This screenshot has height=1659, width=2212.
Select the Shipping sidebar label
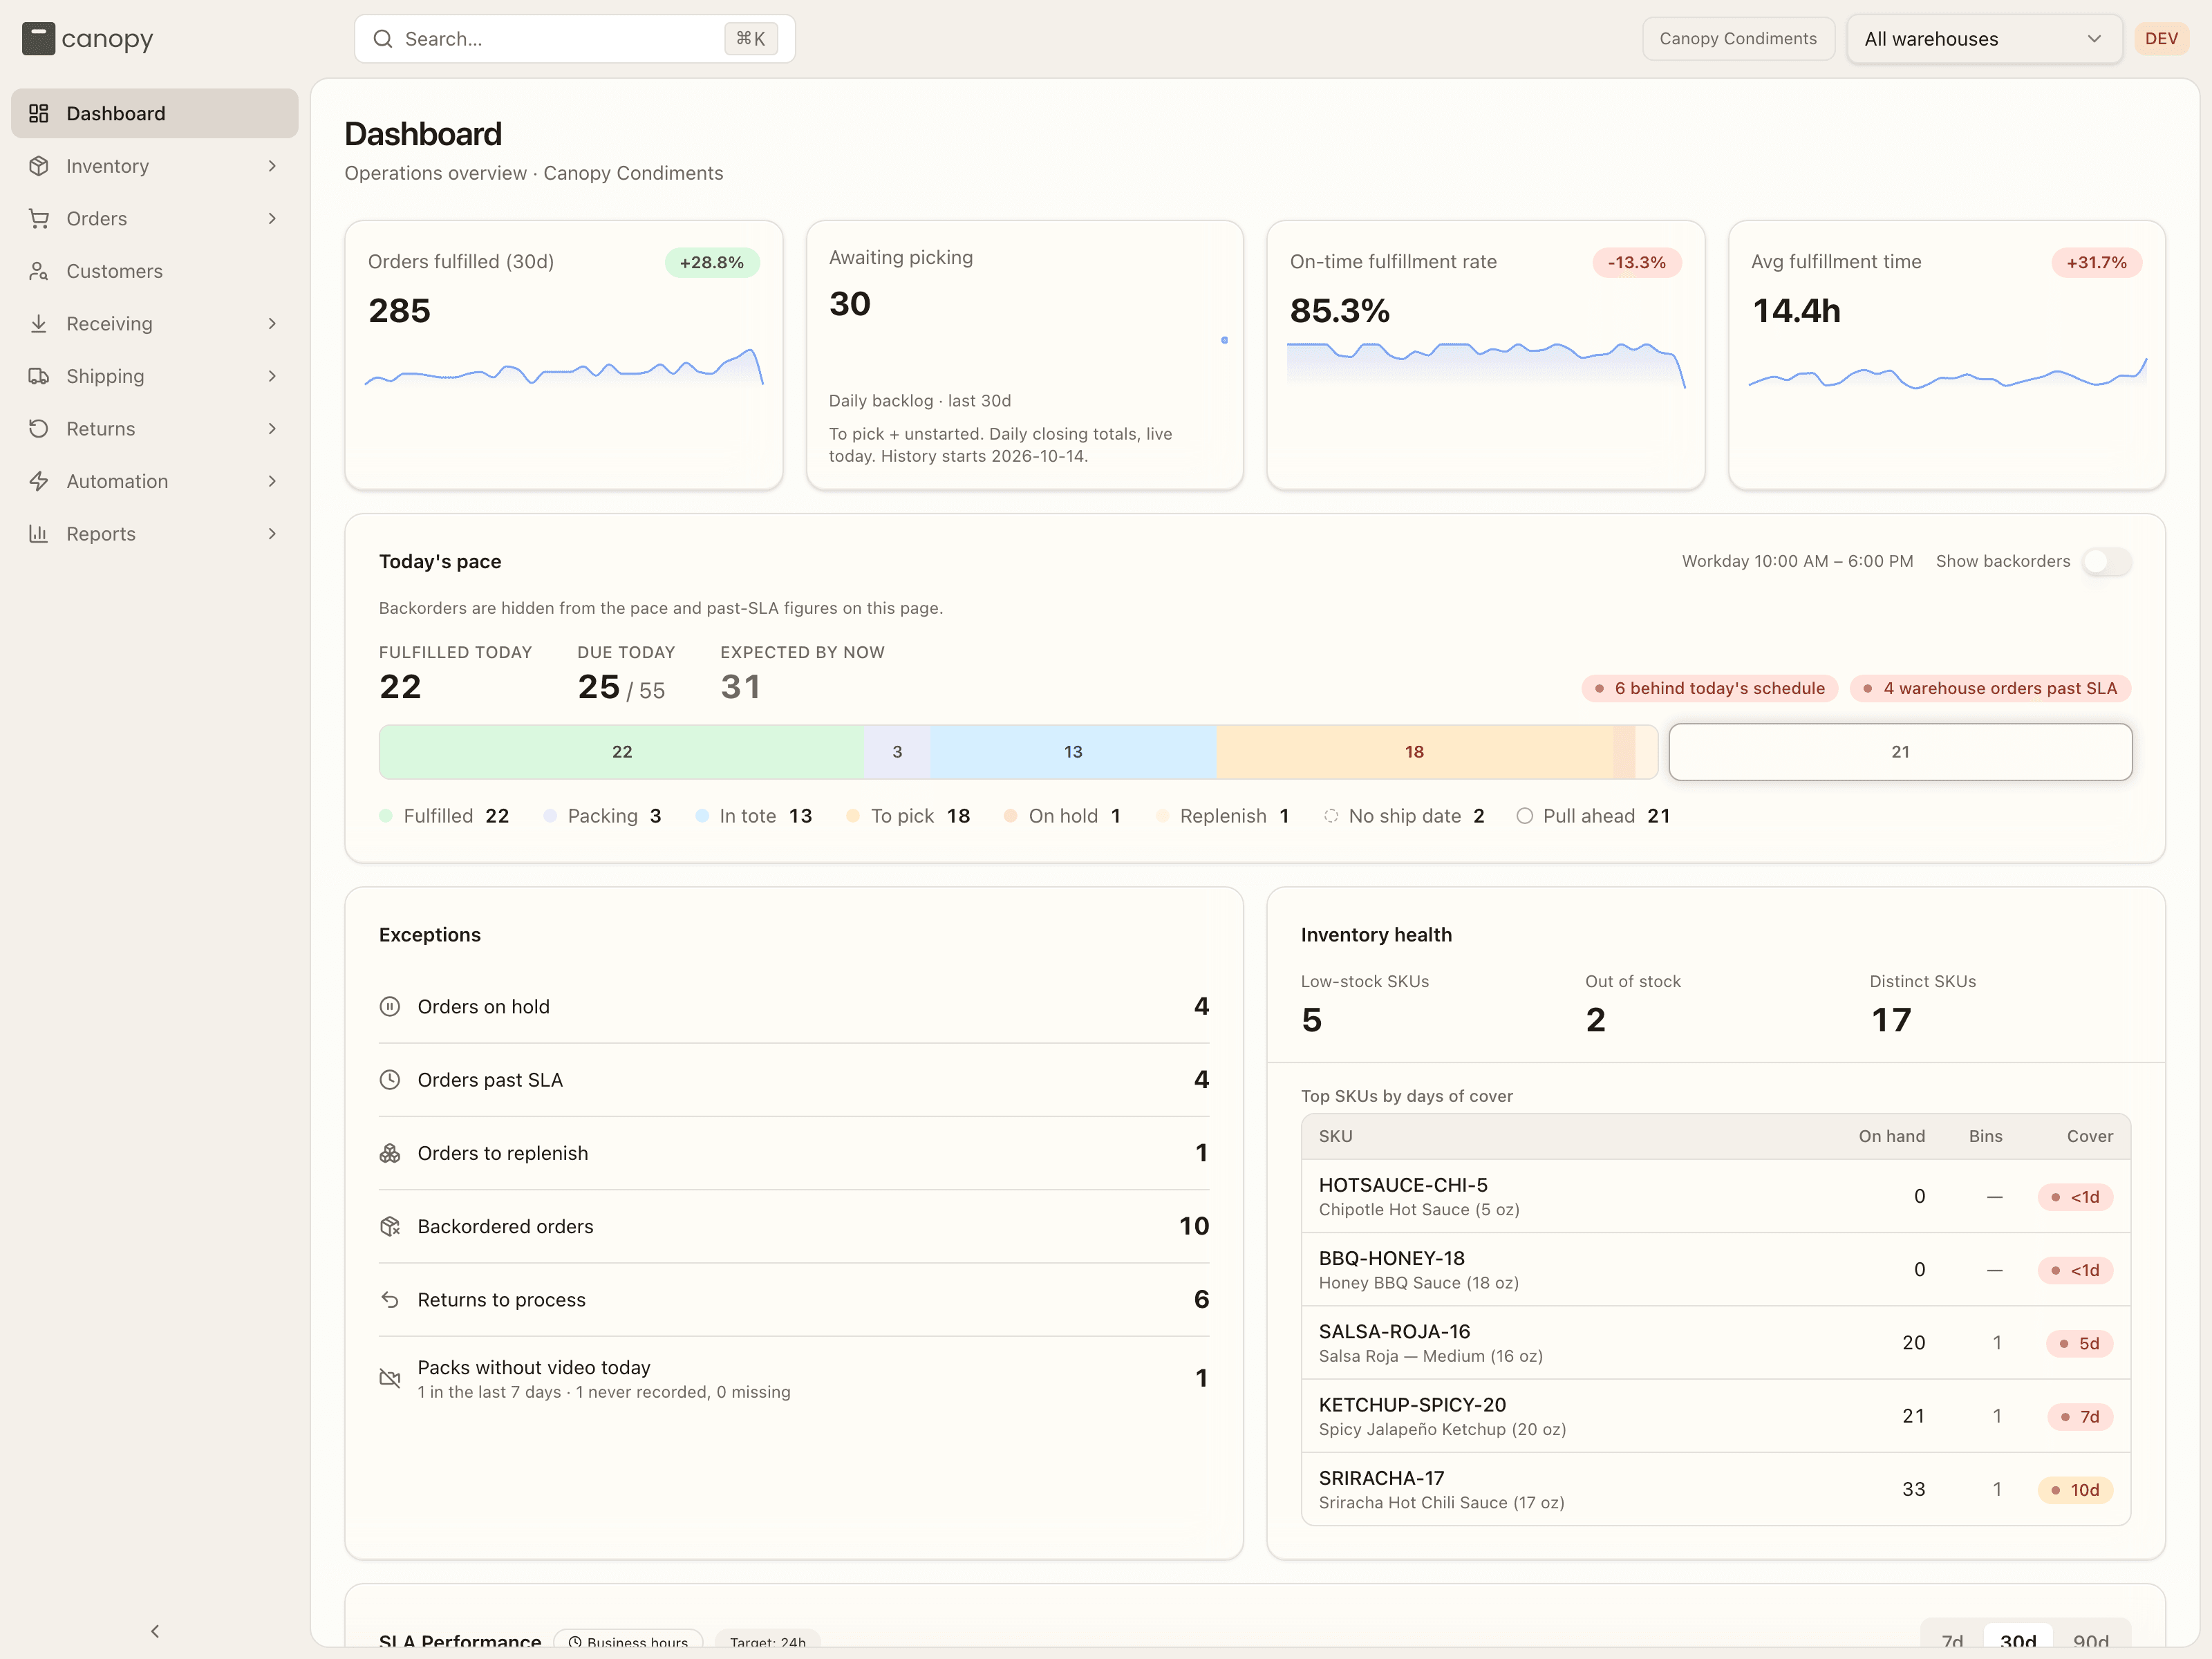click(x=105, y=376)
